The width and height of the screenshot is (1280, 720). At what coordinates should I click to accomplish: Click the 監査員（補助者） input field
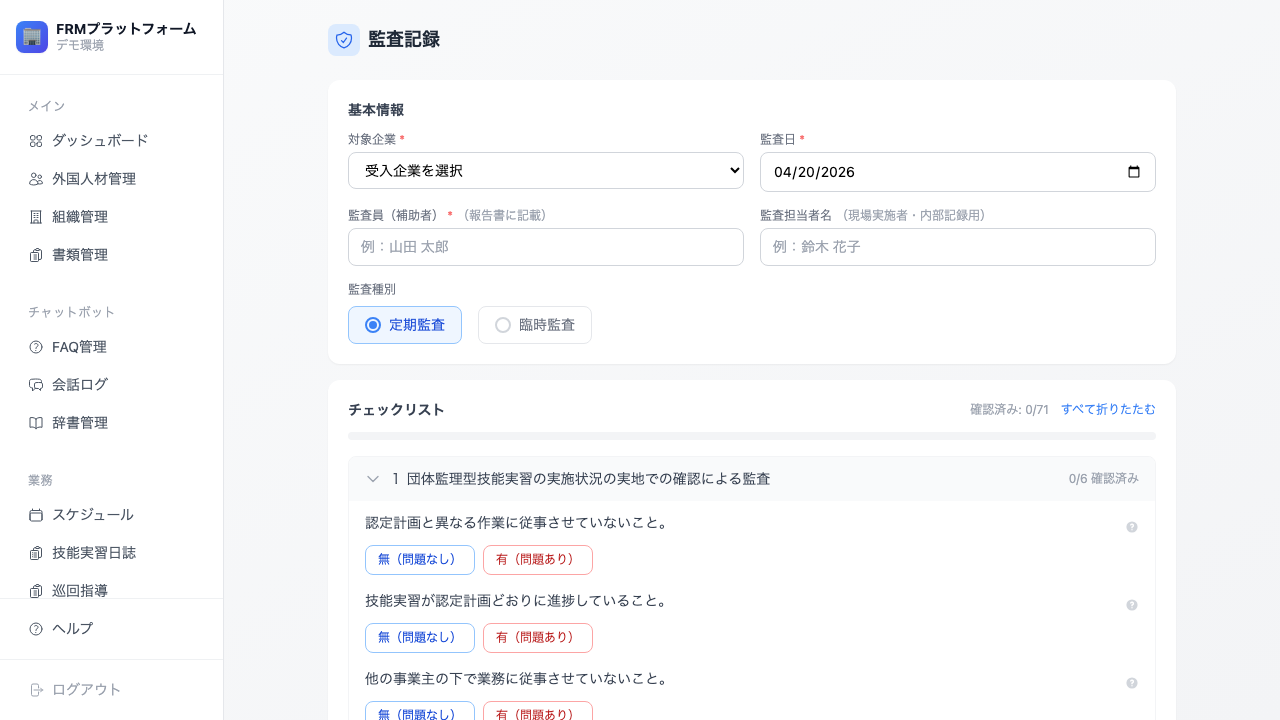click(x=546, y=247)
